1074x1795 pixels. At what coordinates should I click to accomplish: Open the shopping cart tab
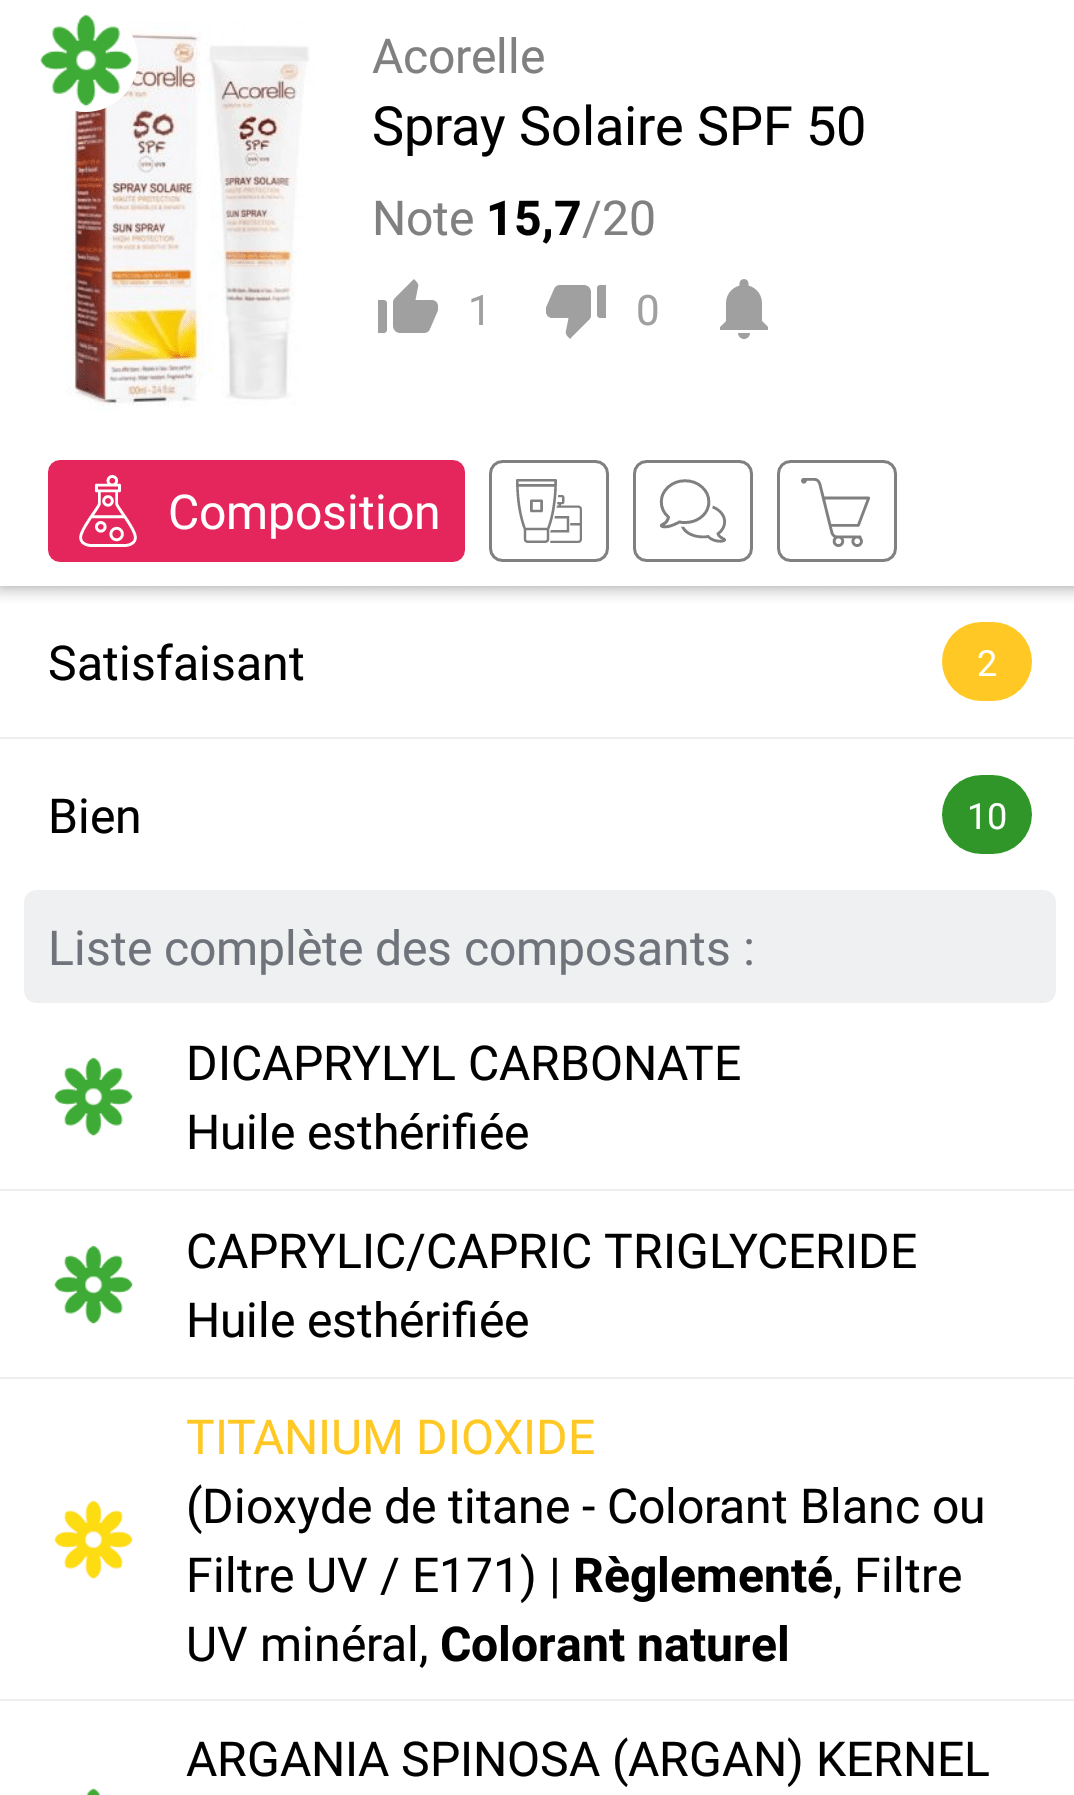pyautogui.click(x=836, y=511)
